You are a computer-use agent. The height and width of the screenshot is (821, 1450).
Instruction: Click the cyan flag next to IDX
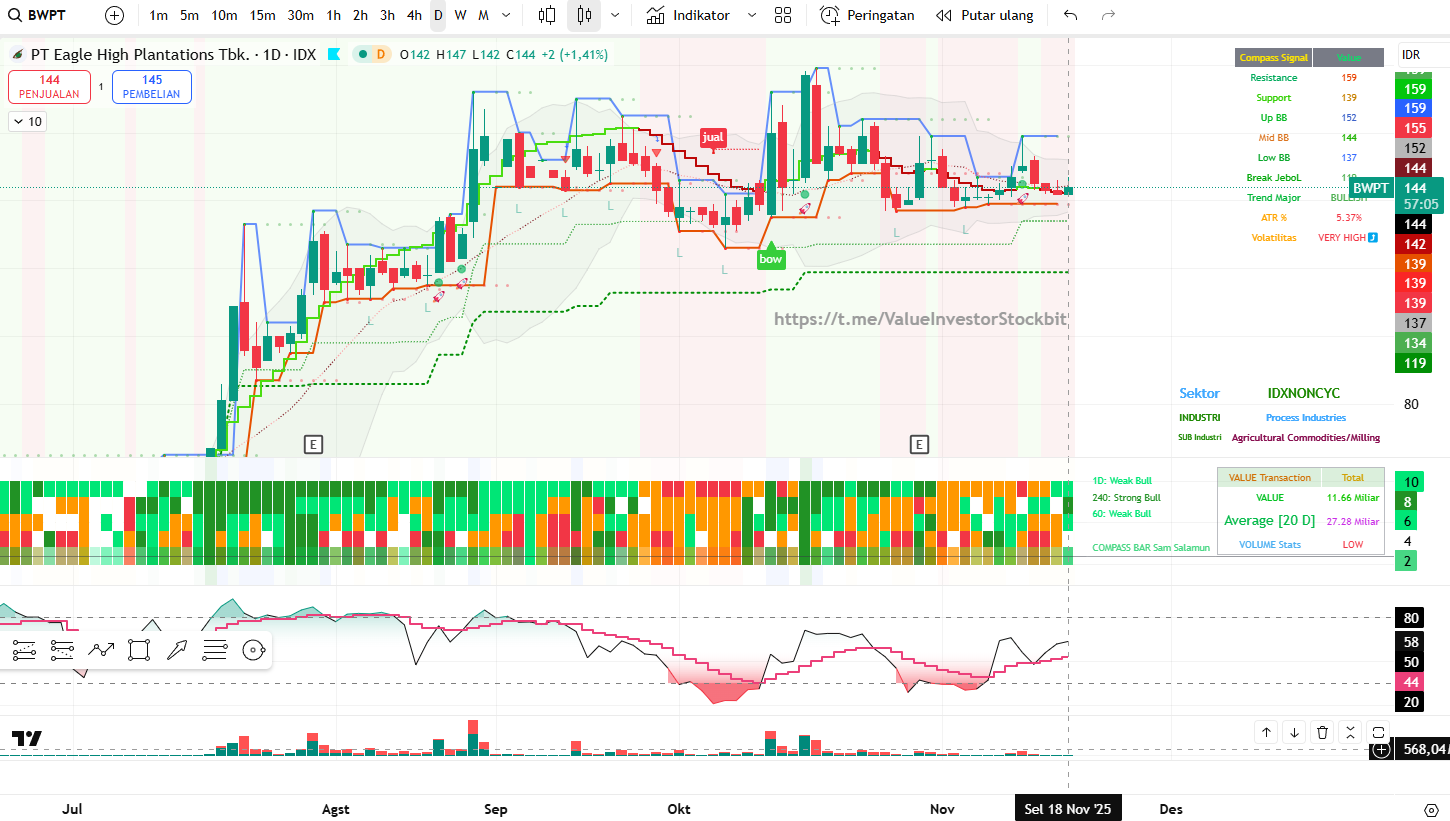[x=333, y=55]
